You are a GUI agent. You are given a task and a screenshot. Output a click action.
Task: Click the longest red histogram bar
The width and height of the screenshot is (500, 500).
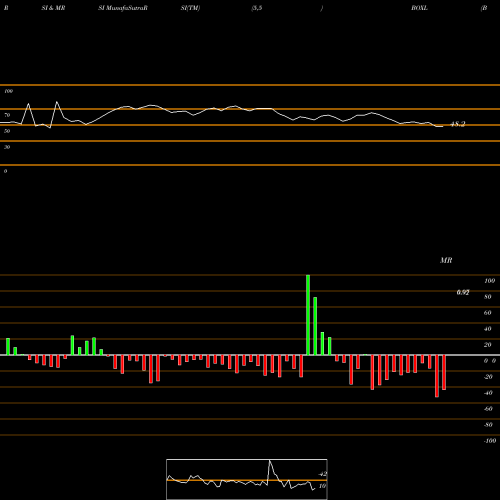437,376
